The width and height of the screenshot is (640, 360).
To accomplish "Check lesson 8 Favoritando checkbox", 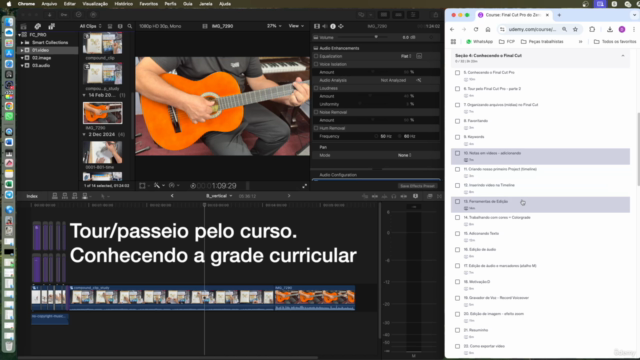I will pyautogui.click(x=458, y=121).
